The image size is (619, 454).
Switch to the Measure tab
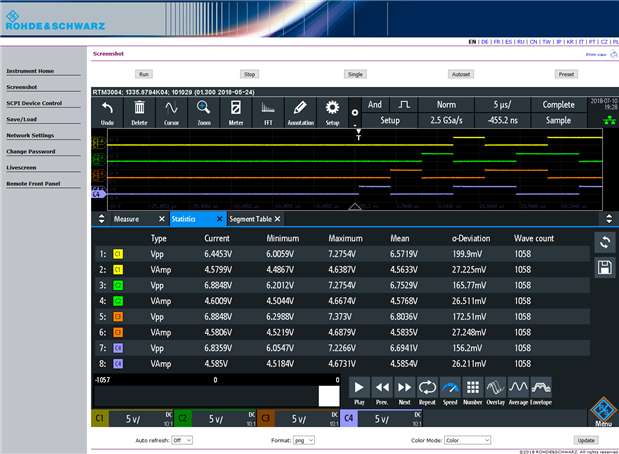[x=126, y=218]
